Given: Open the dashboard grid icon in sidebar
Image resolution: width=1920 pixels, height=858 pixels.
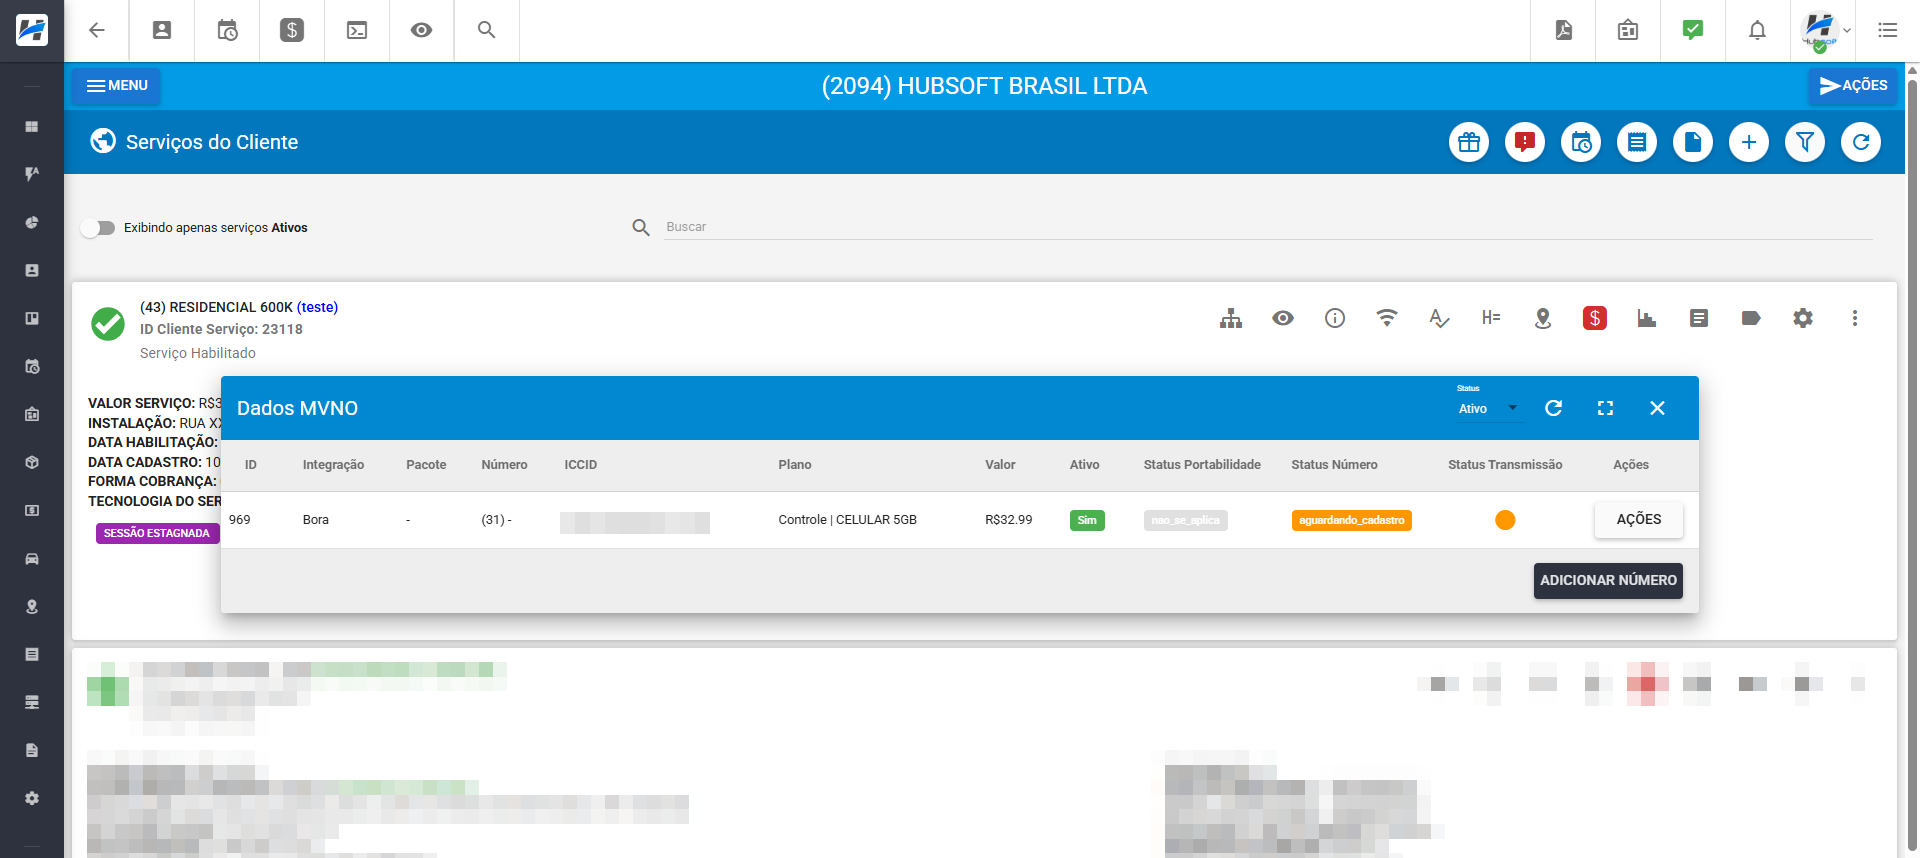Looking at the screenshot, I should (32, 127).
